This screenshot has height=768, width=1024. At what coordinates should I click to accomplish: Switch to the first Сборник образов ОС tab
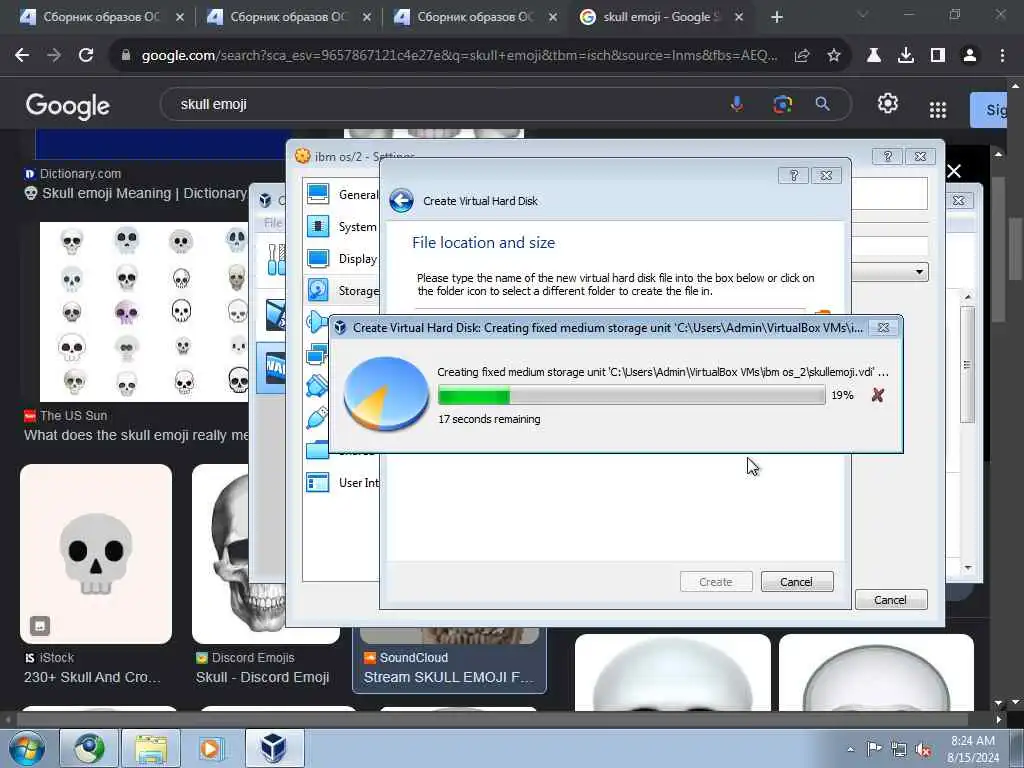(x=101, y=18)
